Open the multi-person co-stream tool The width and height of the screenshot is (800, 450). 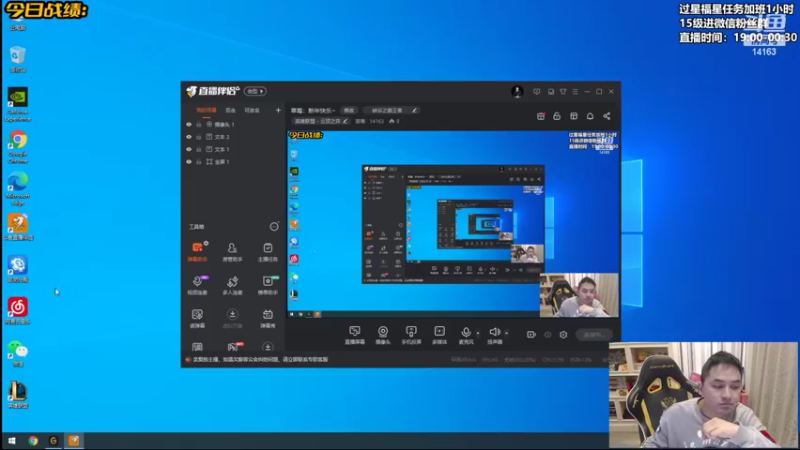click(x=232, y=285)
